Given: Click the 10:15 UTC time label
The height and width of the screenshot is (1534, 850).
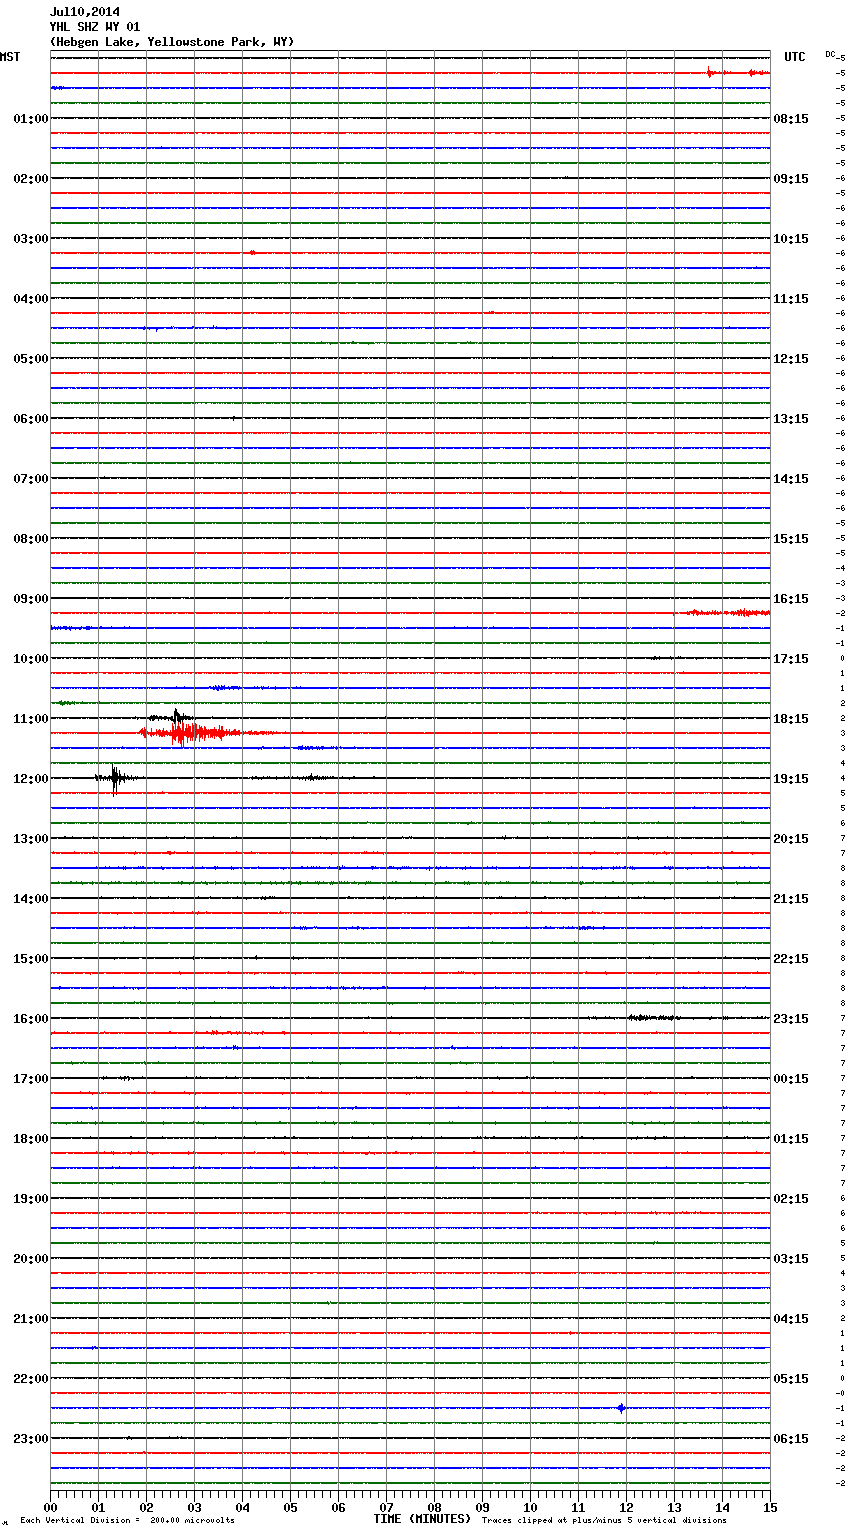Looking at the screenshot, I should (791, 239).
